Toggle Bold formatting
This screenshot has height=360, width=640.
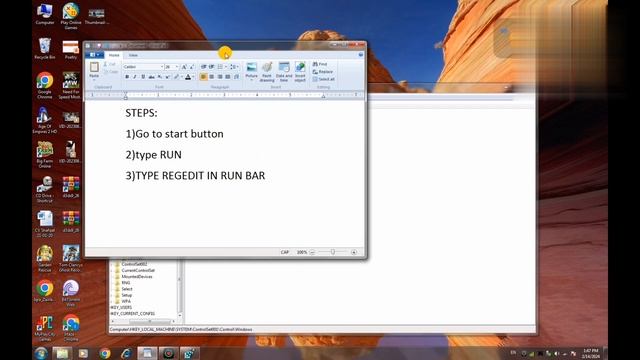click(127, 77)
